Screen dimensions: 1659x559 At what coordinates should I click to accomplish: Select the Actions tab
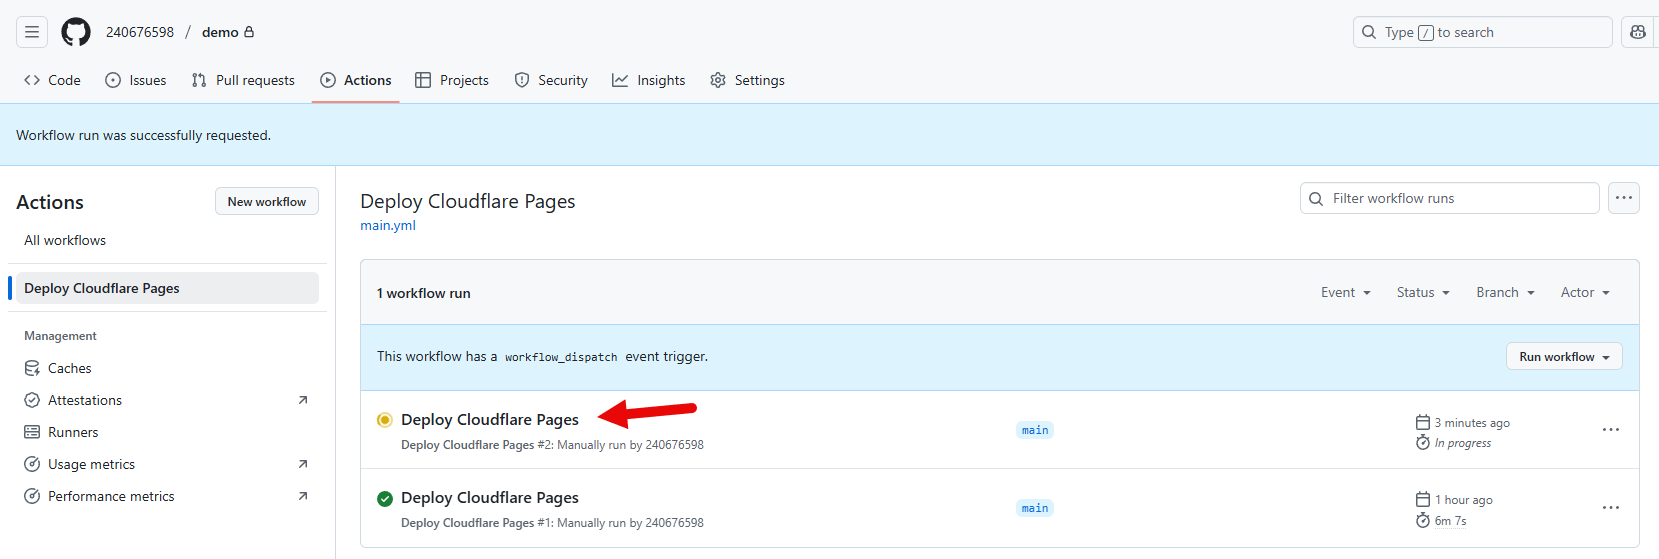click(x=356, y=80)
